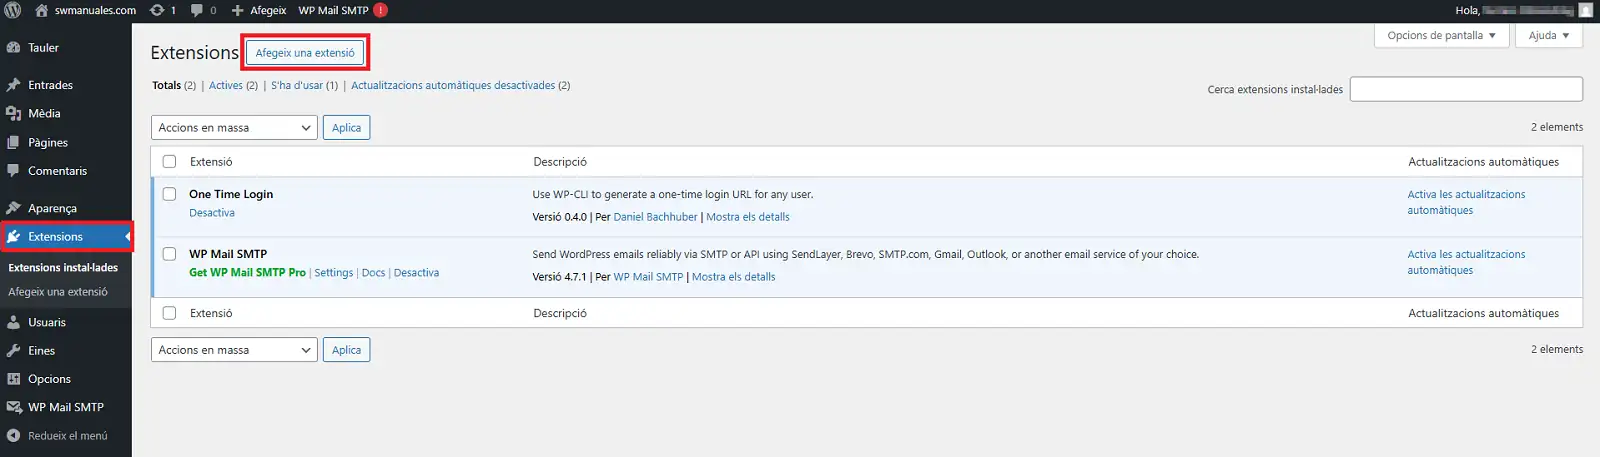Select the Versió 4.7.1 text
1600x457 pixels.
coord(559,277)
